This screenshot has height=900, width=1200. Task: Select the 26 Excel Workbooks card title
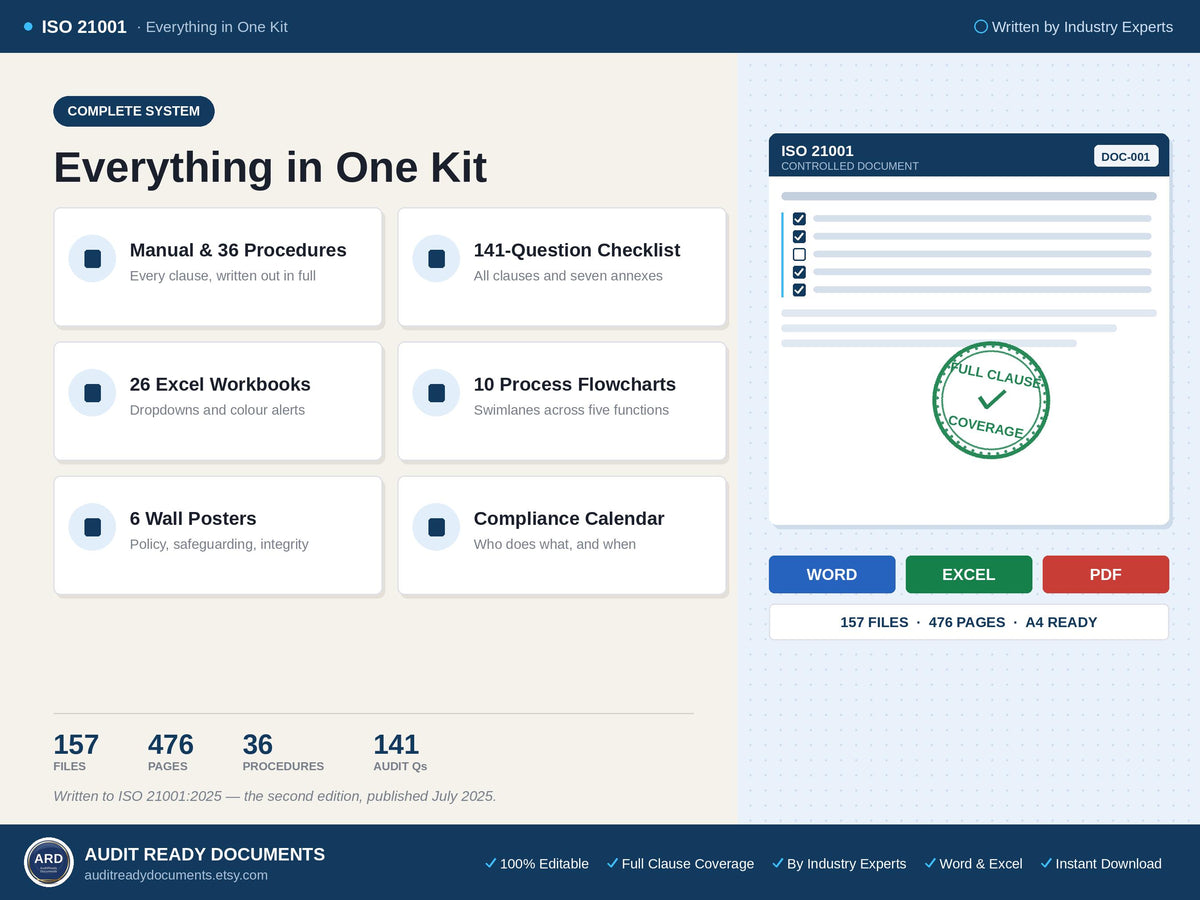pos(220,384)
